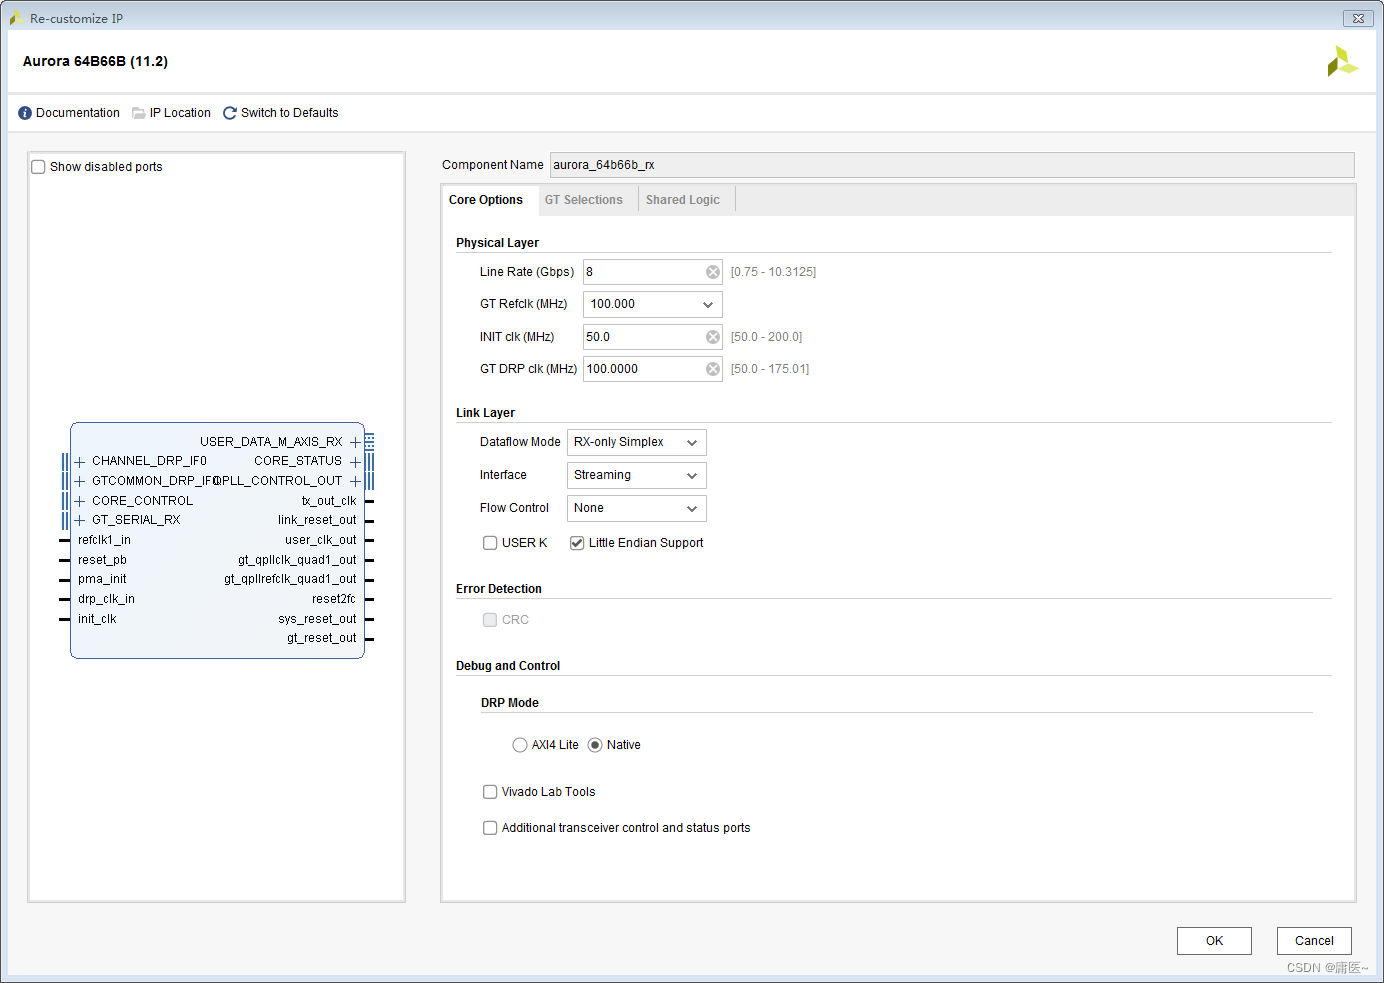The width and height of the screenshot is (1384, 983).
Task: Expand the GTCOMMON_DRP_IF0 port plus icon
Action: [80, 481]
